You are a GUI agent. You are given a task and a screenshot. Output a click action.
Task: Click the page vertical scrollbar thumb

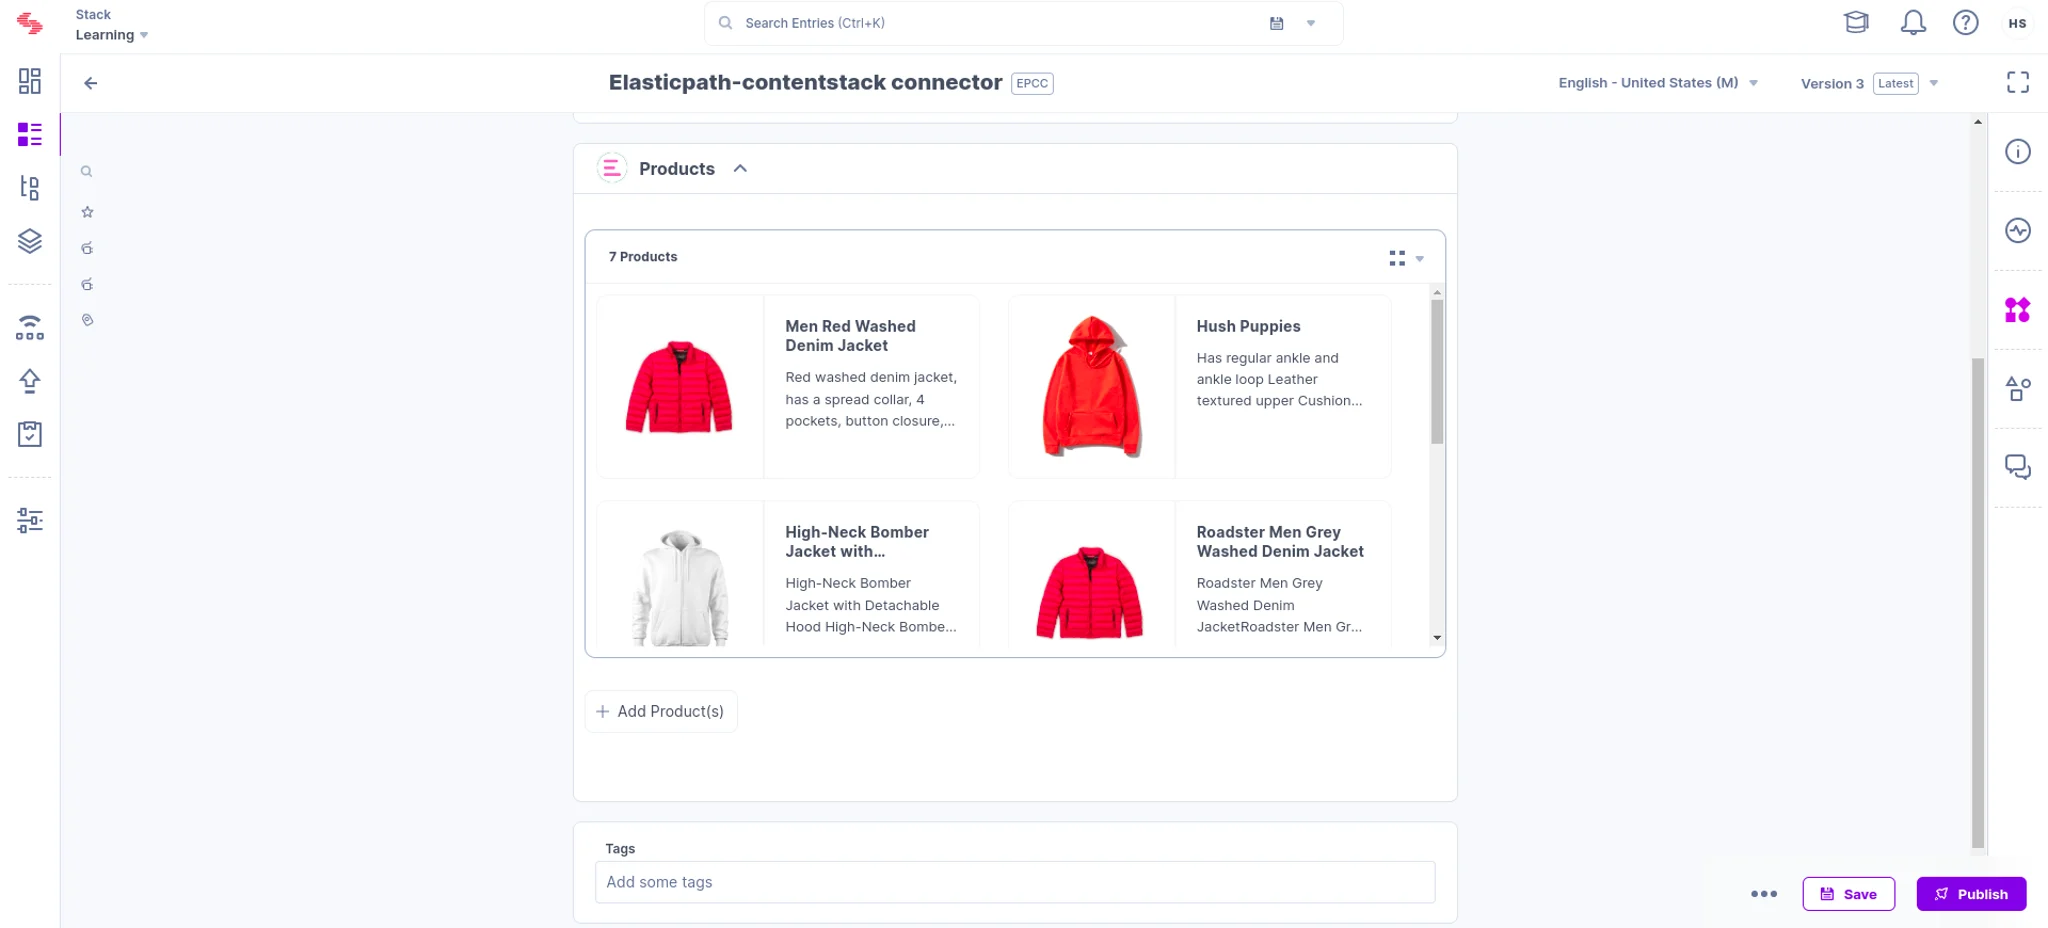(x=1977, y=603)
